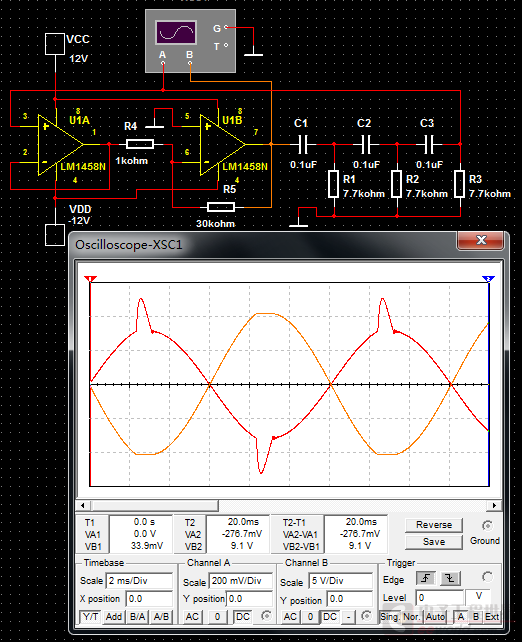522x642 pixels.
Task: Select the falling edge trigger icon
Action: pyautogui.click(x=450, y=578)
